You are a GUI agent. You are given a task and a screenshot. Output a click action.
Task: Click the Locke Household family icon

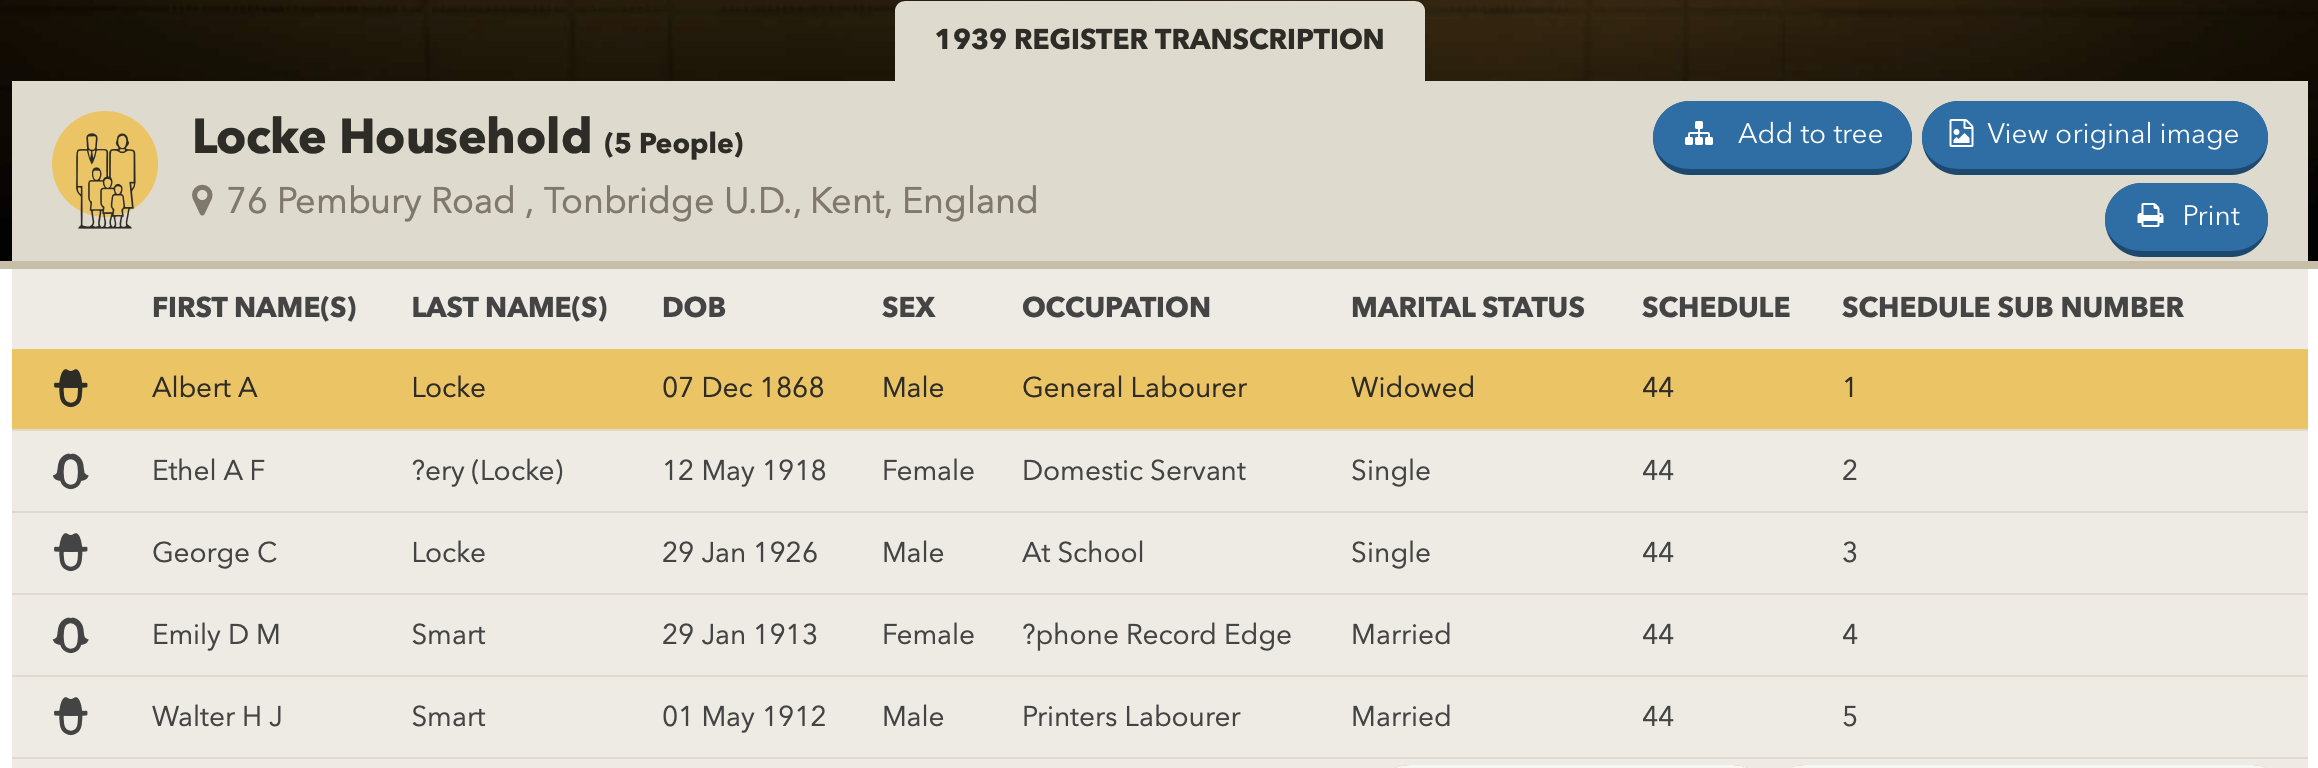105,169
